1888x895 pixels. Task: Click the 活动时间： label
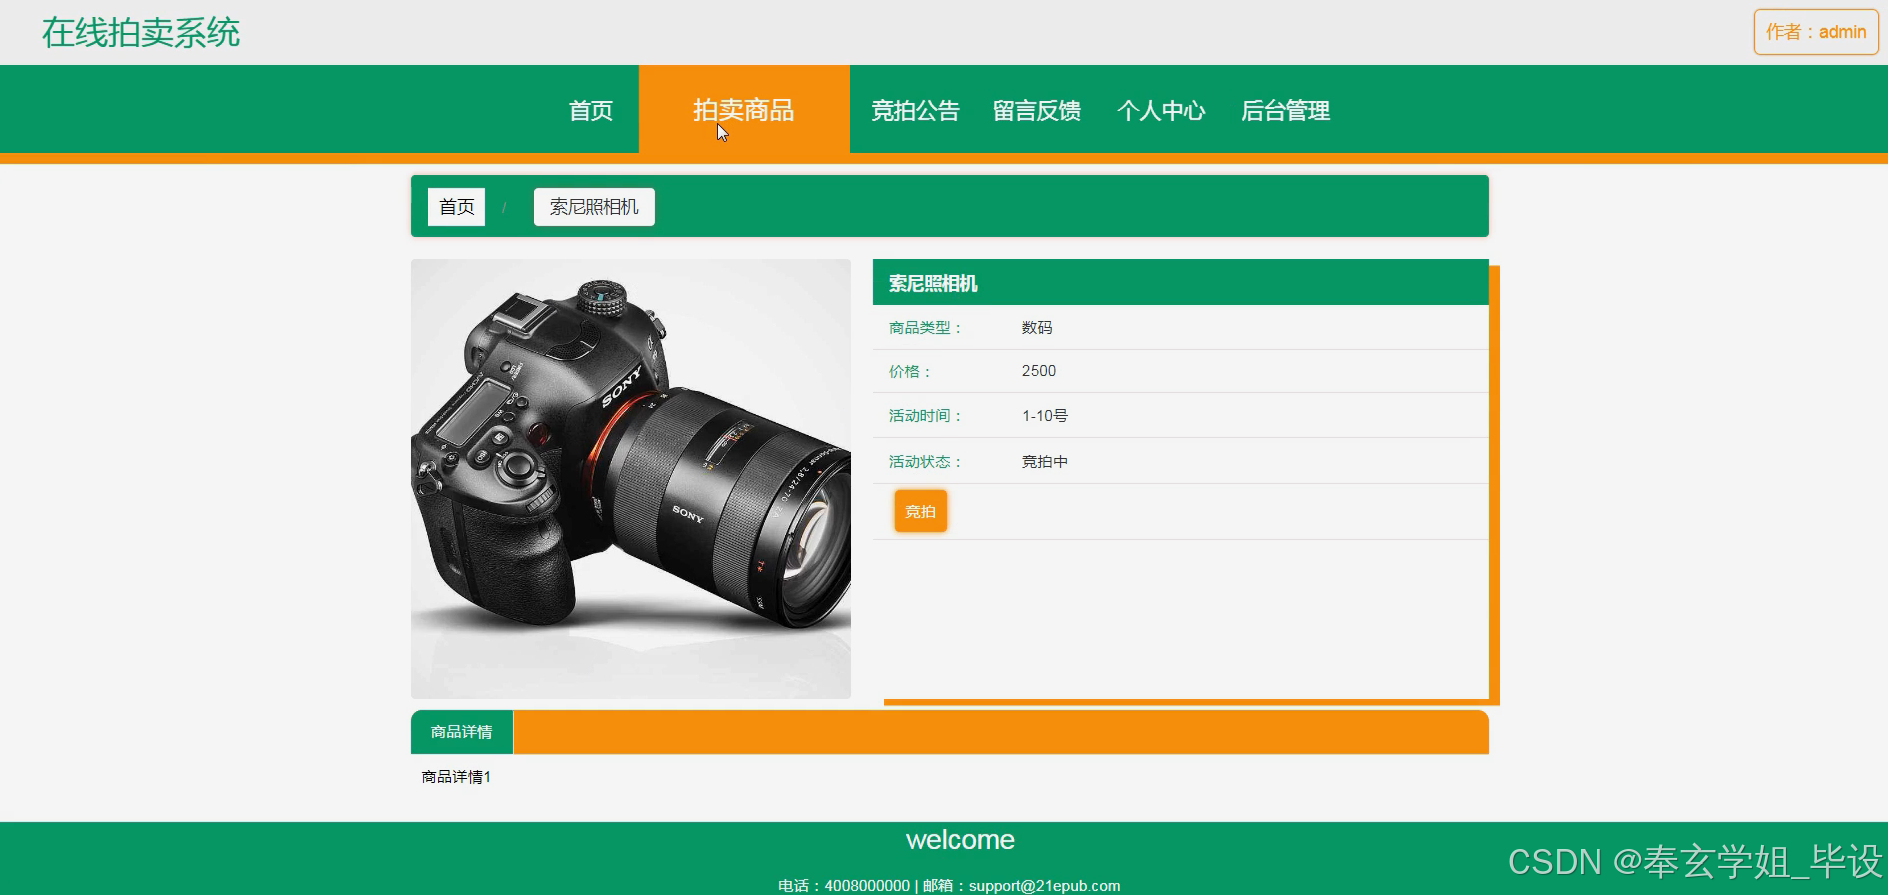[x=926, y=416]
